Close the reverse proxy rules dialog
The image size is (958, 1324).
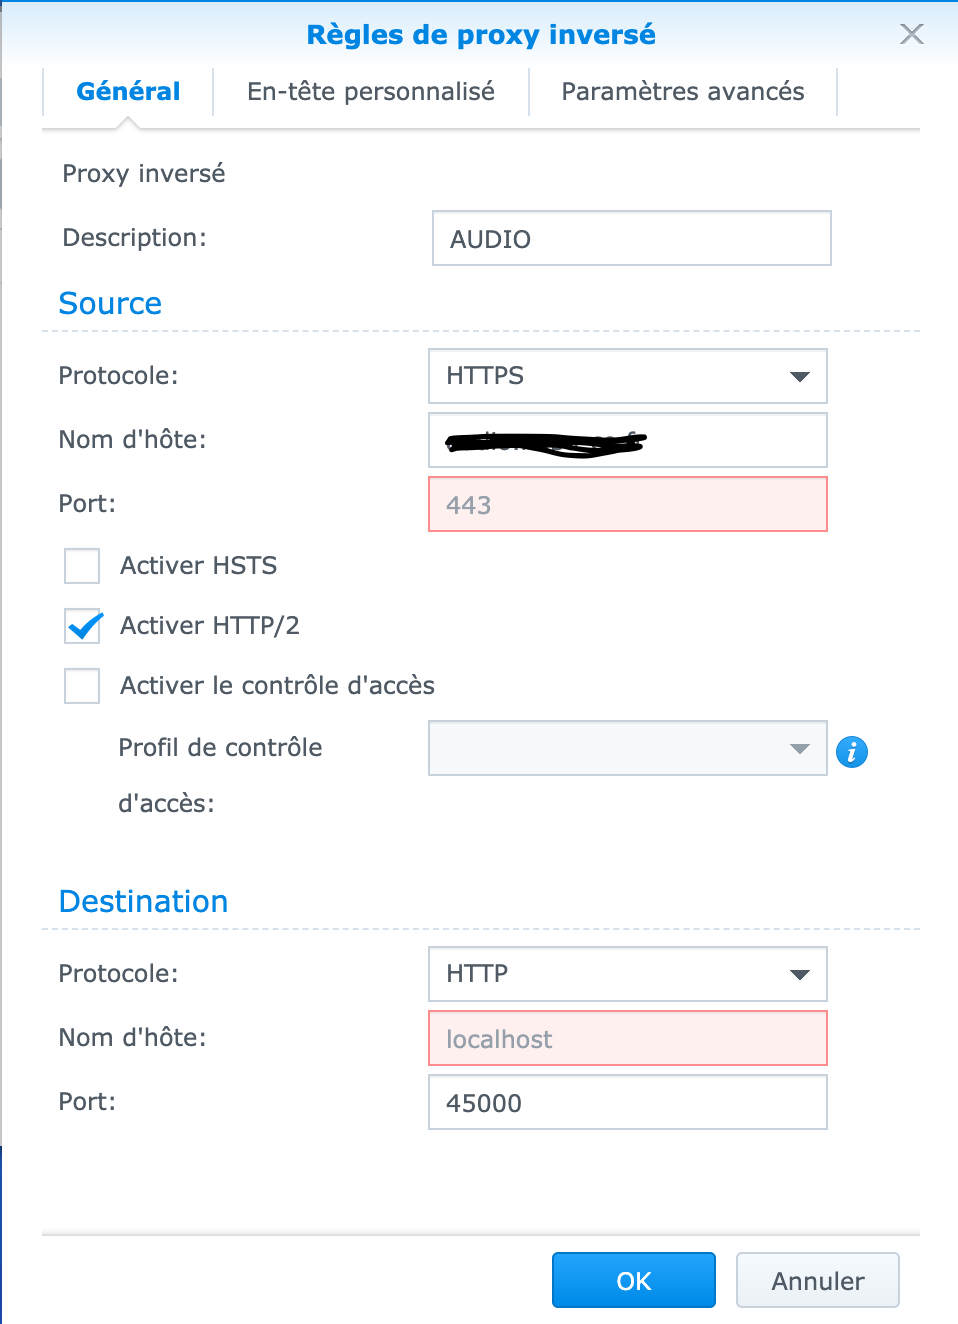pyautogui.click(x=911, y=35)
